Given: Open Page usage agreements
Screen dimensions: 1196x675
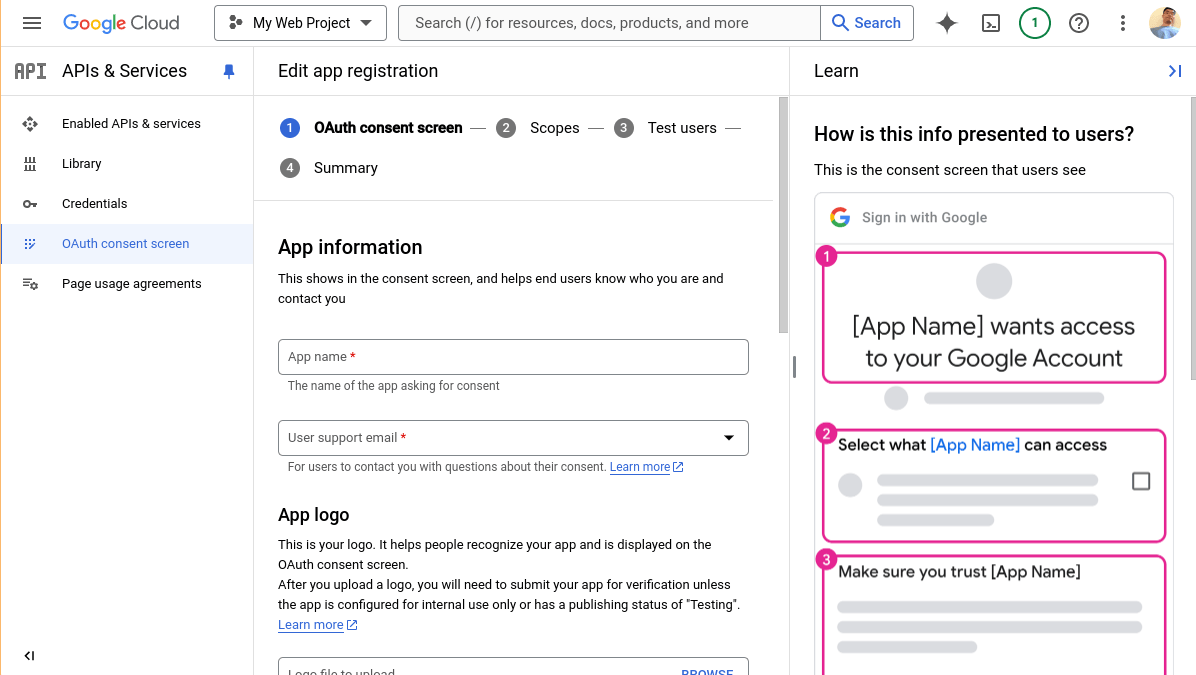Looking at the screenshot, I should pyautogui.click(x=132, y=284).
